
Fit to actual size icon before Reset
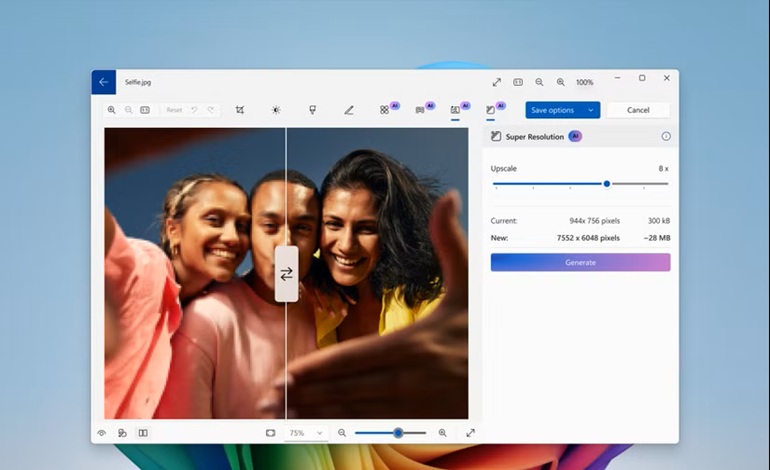(x=145, y=110)
